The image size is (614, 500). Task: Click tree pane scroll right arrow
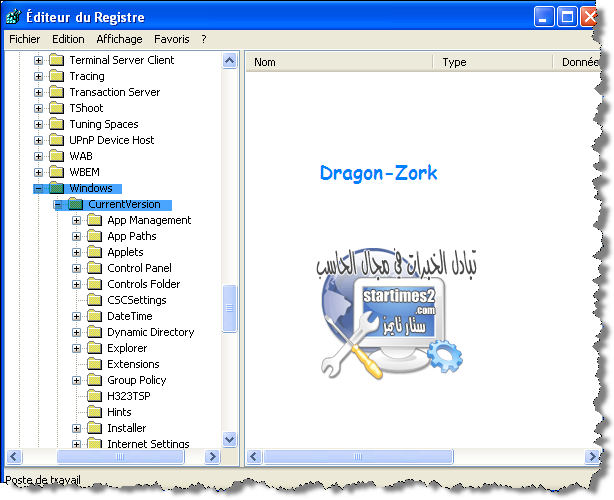(x=212, y=456)
